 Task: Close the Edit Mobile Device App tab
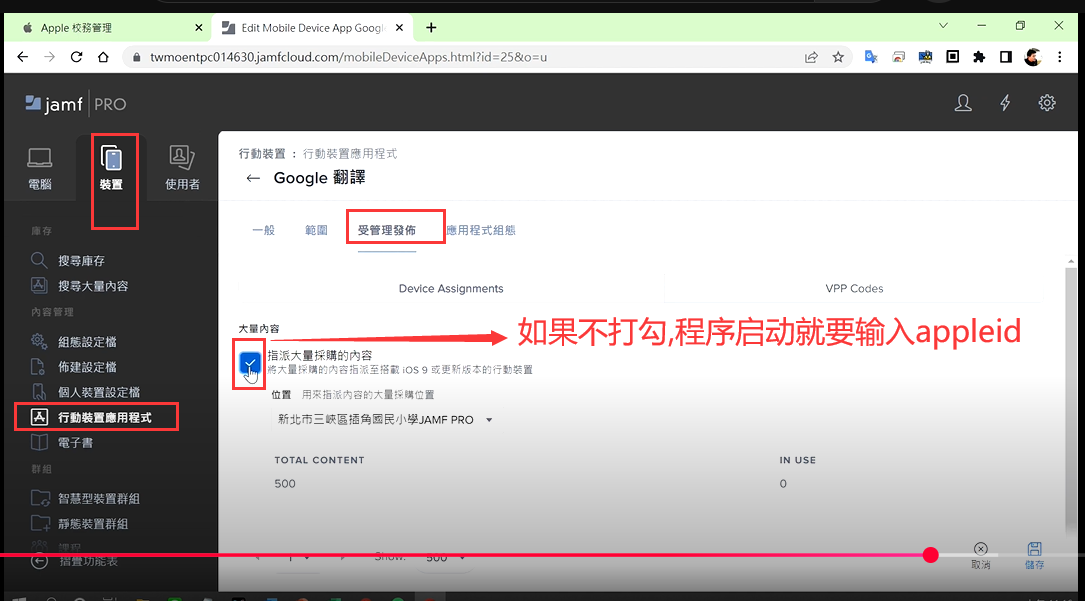[x=399, y=28]
